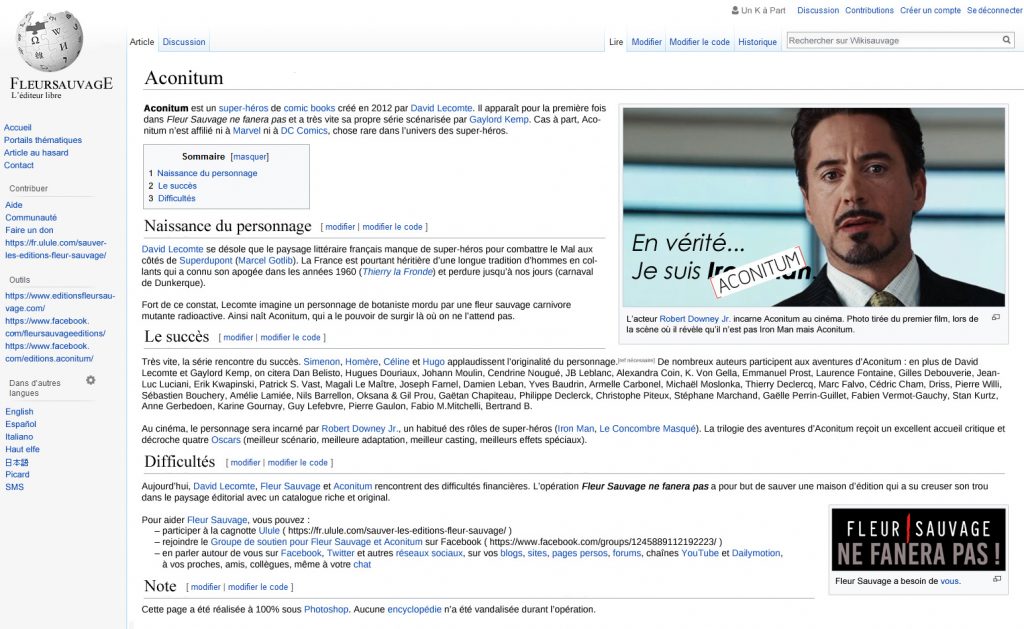Click the vous link in banner caption
This screenshot has width=1024, height=629.
coord(950,581)
